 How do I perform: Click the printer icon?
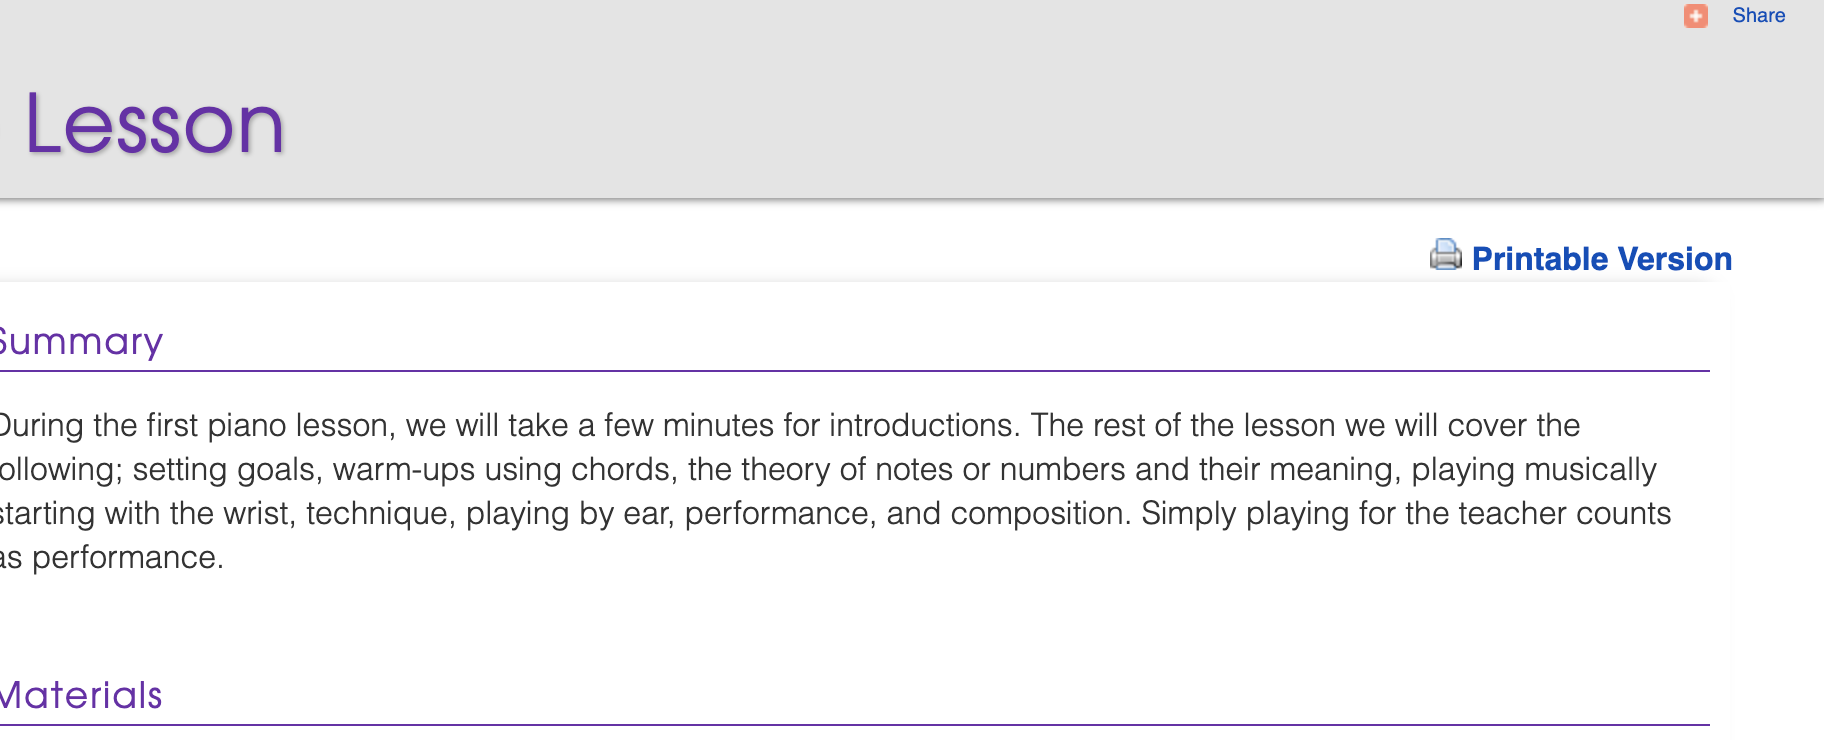1445,256
